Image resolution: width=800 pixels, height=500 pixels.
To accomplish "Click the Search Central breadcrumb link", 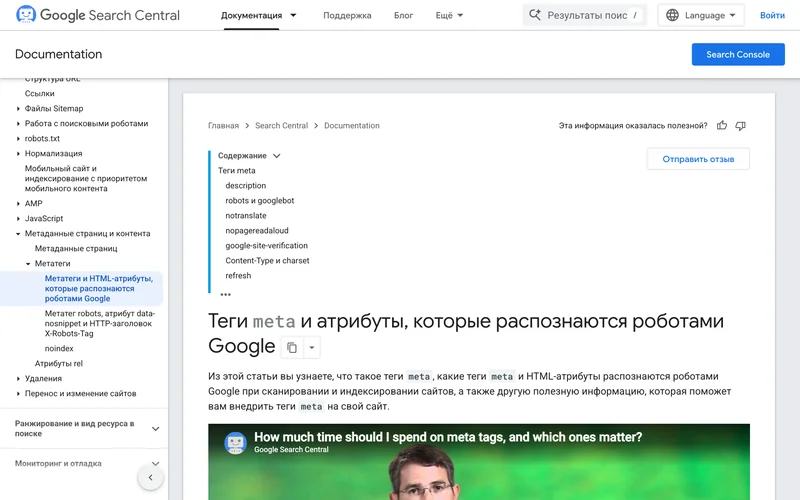I will [282, 126].
